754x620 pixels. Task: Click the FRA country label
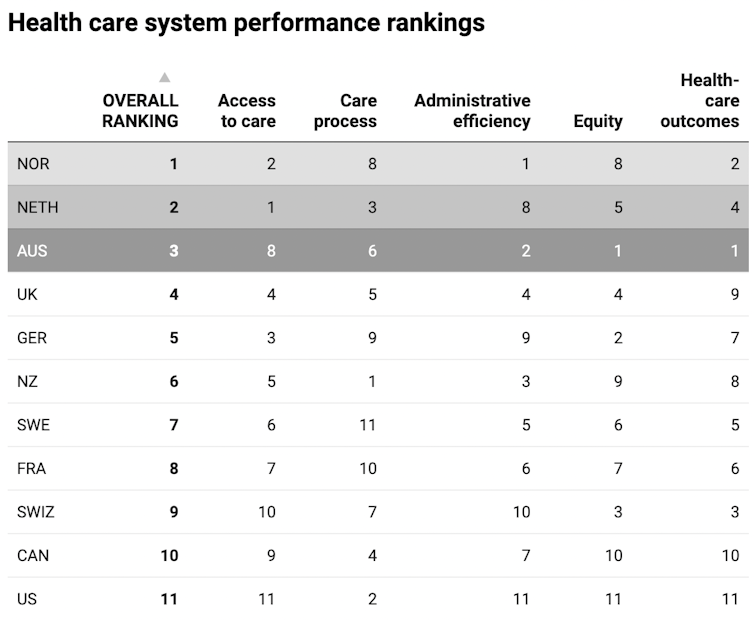pyautogui.click(x=32, y=469)
